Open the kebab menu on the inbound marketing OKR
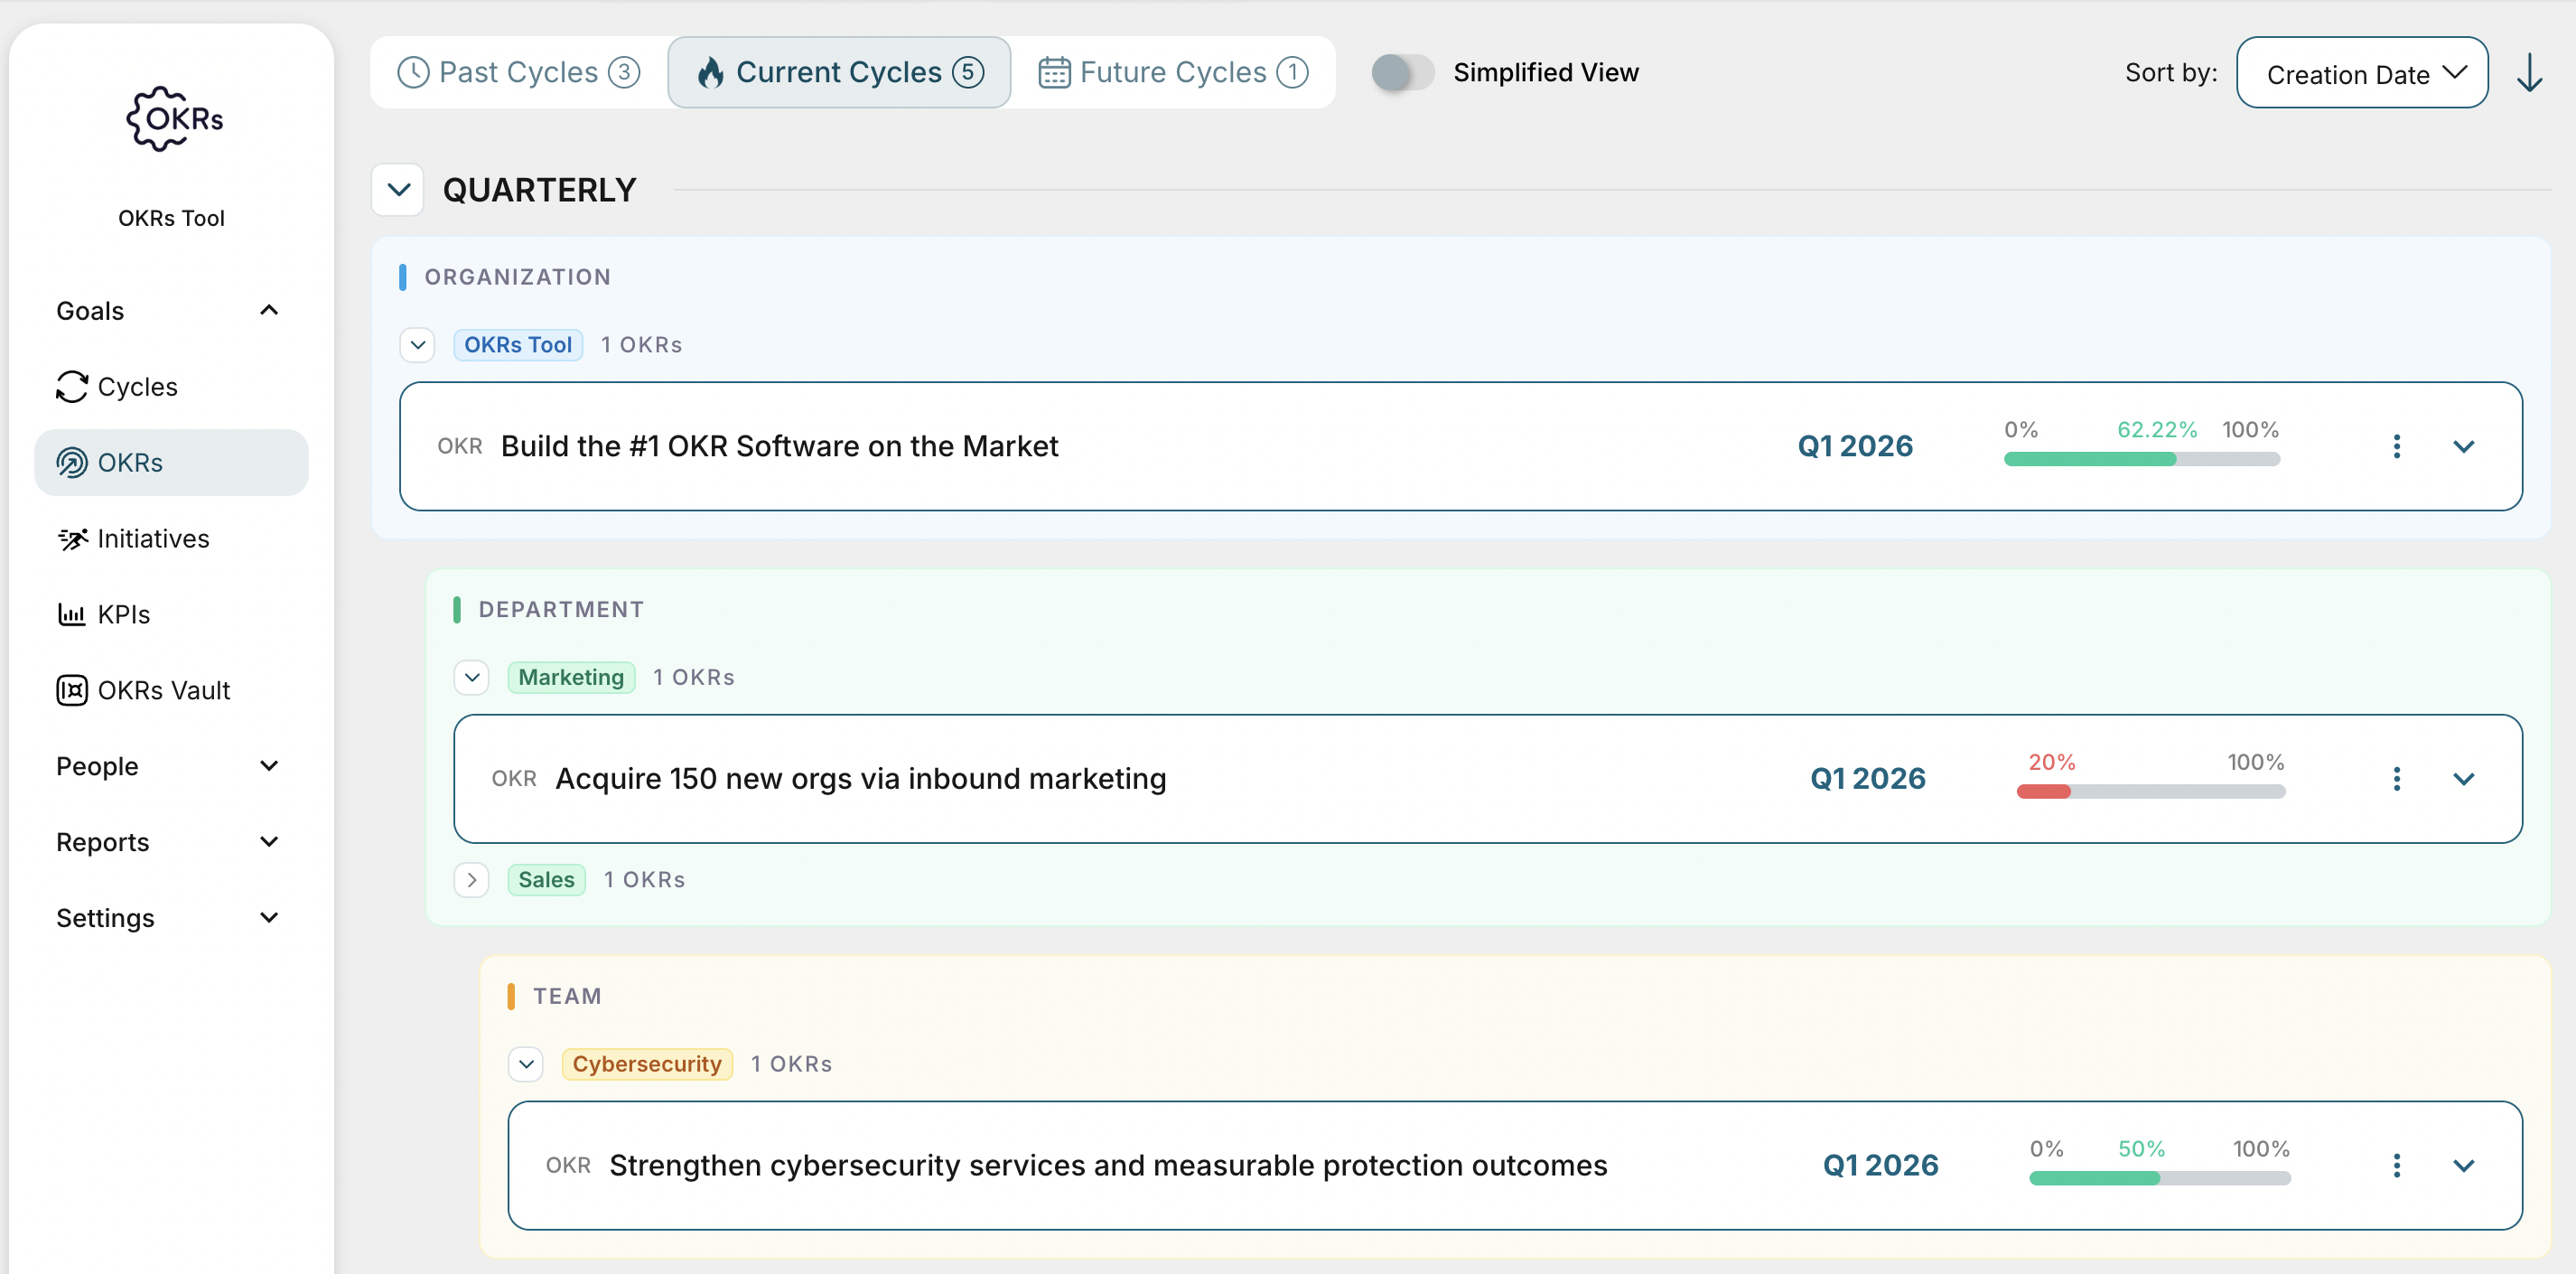 [x=2397, y=779]
